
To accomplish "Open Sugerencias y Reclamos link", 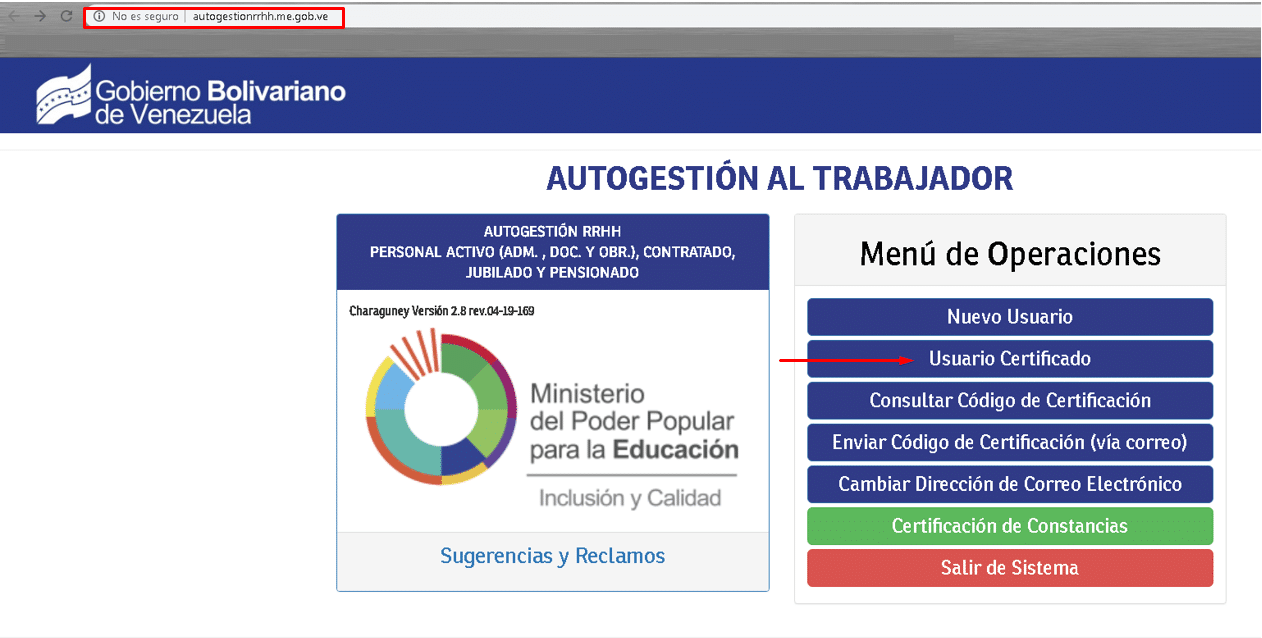I will point(553,556).
